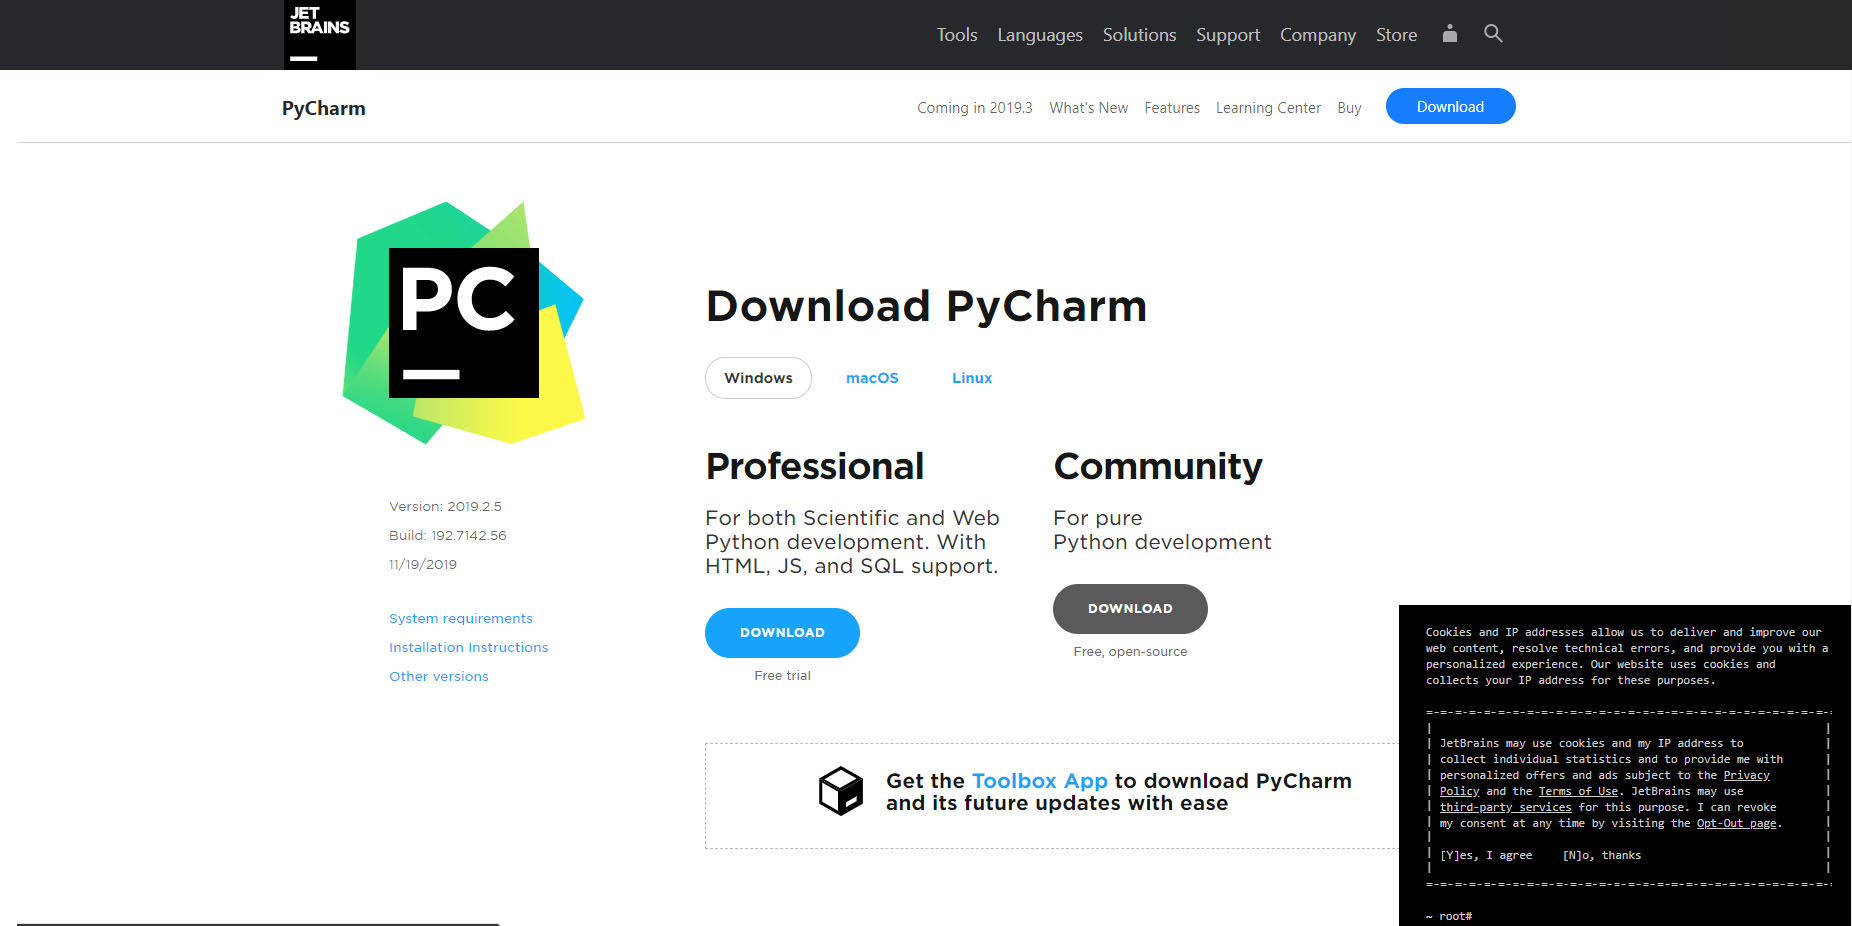Open third-party services link
Viewport: 1852px width, 926px height.
click(1505, 807)
